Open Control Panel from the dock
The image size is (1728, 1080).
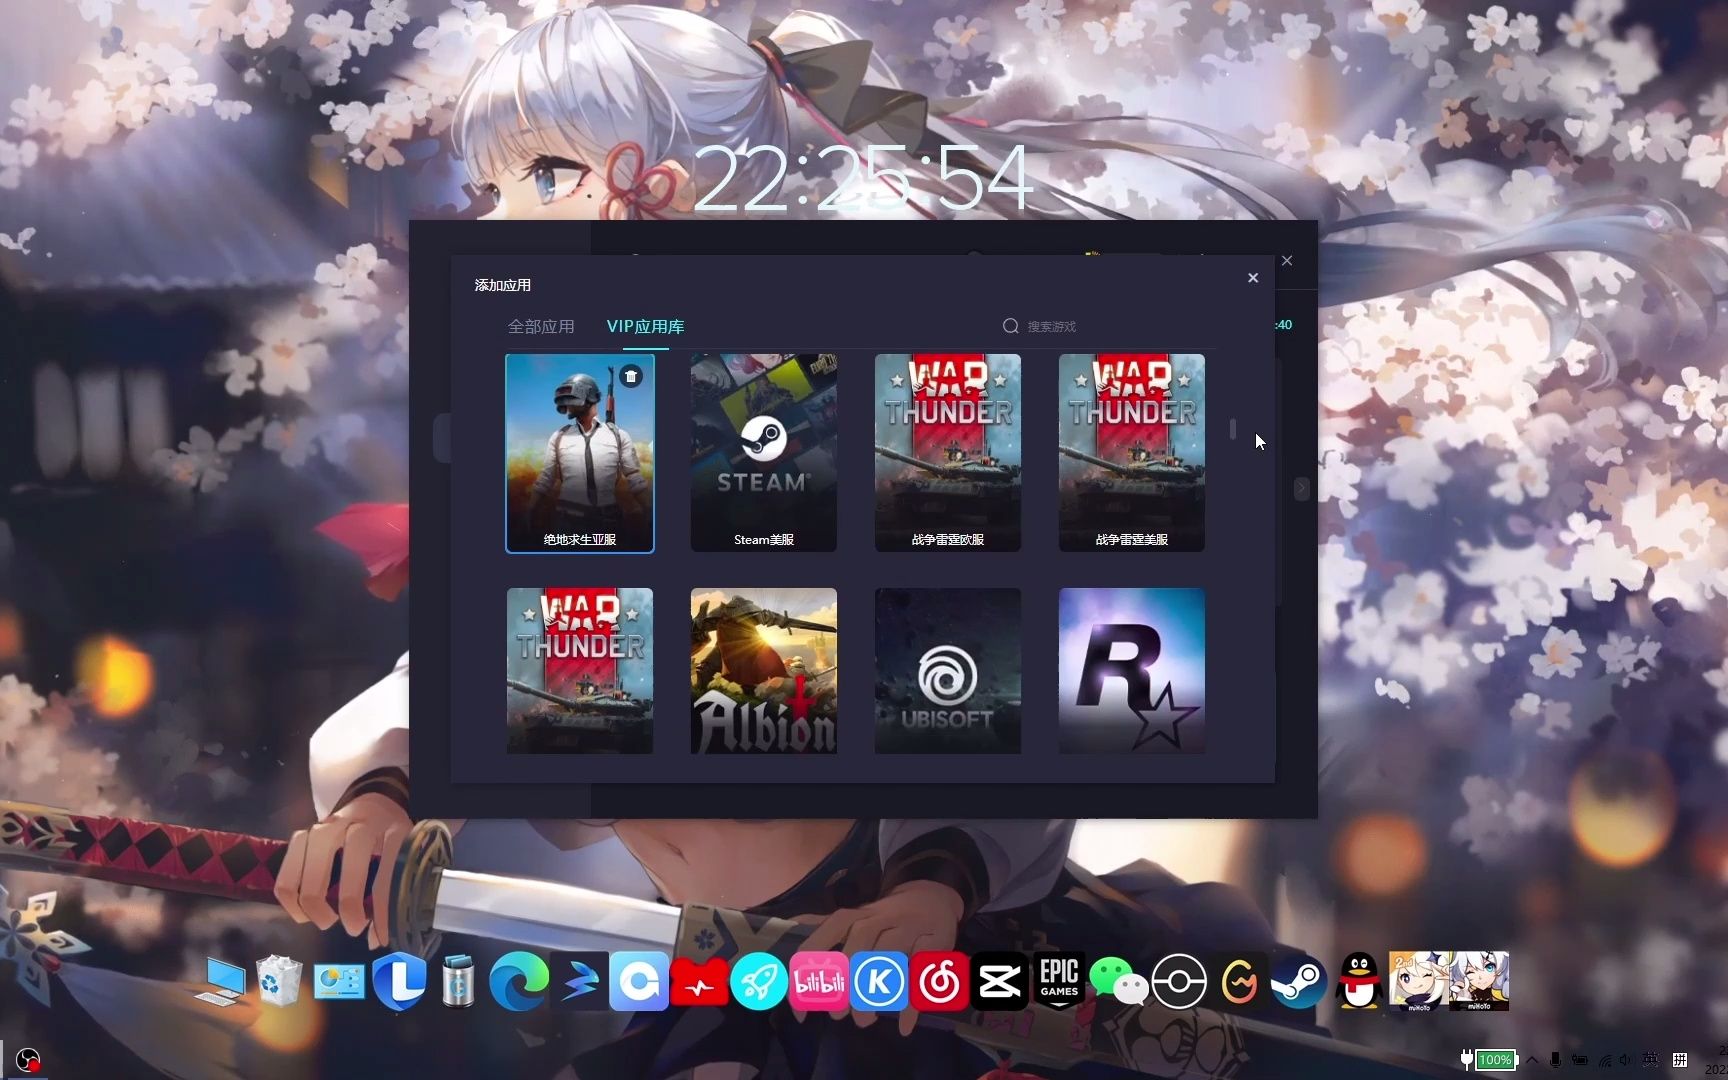(x=339, y=981)
